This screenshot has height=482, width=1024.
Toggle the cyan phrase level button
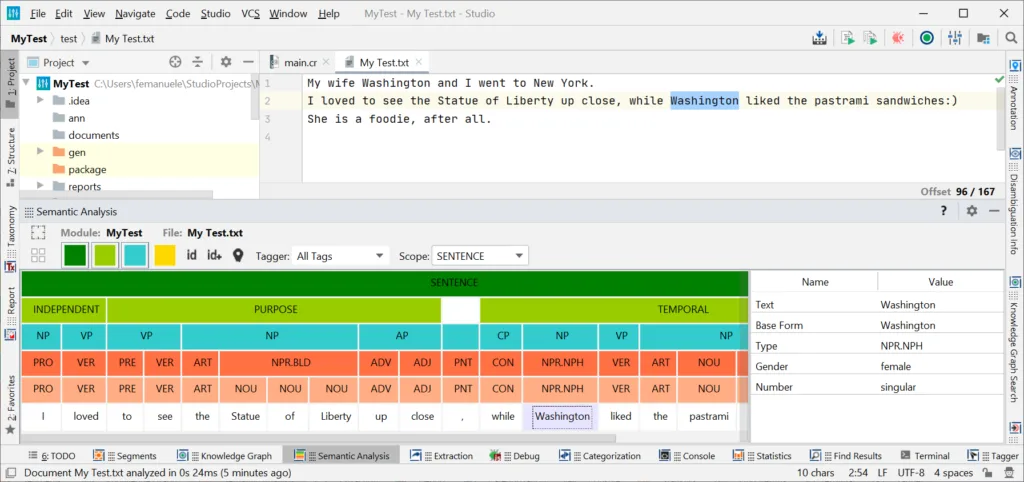coord(135,256)
